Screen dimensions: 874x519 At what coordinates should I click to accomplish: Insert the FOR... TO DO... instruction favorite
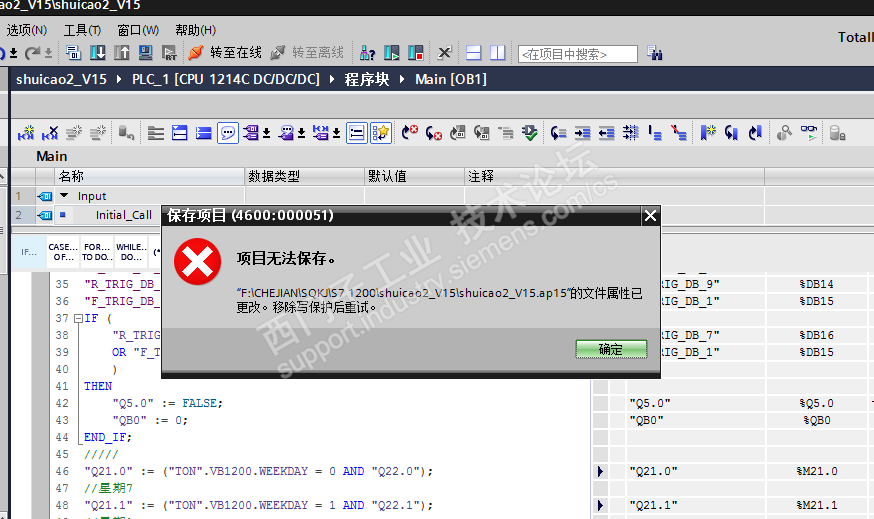coord(97,252)
